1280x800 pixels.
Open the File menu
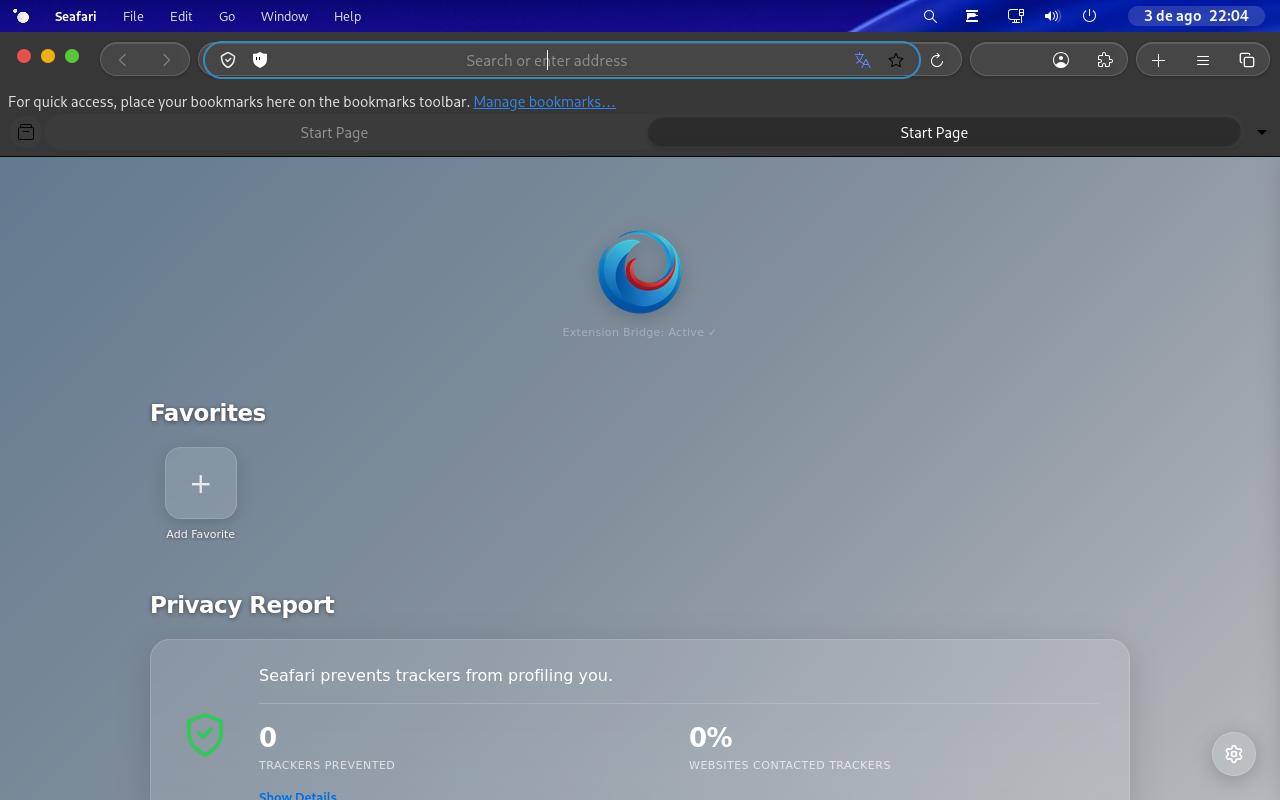[133, 16]
